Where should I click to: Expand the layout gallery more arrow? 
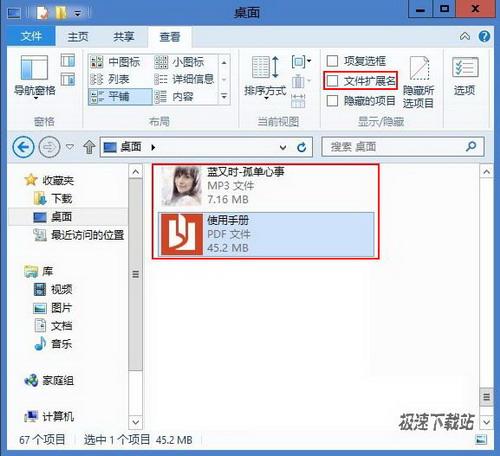coord(224,97)
